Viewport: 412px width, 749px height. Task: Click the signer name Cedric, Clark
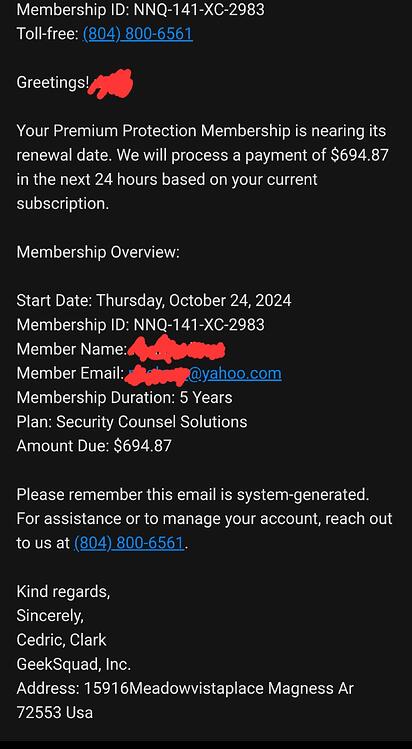pos(62,640)
